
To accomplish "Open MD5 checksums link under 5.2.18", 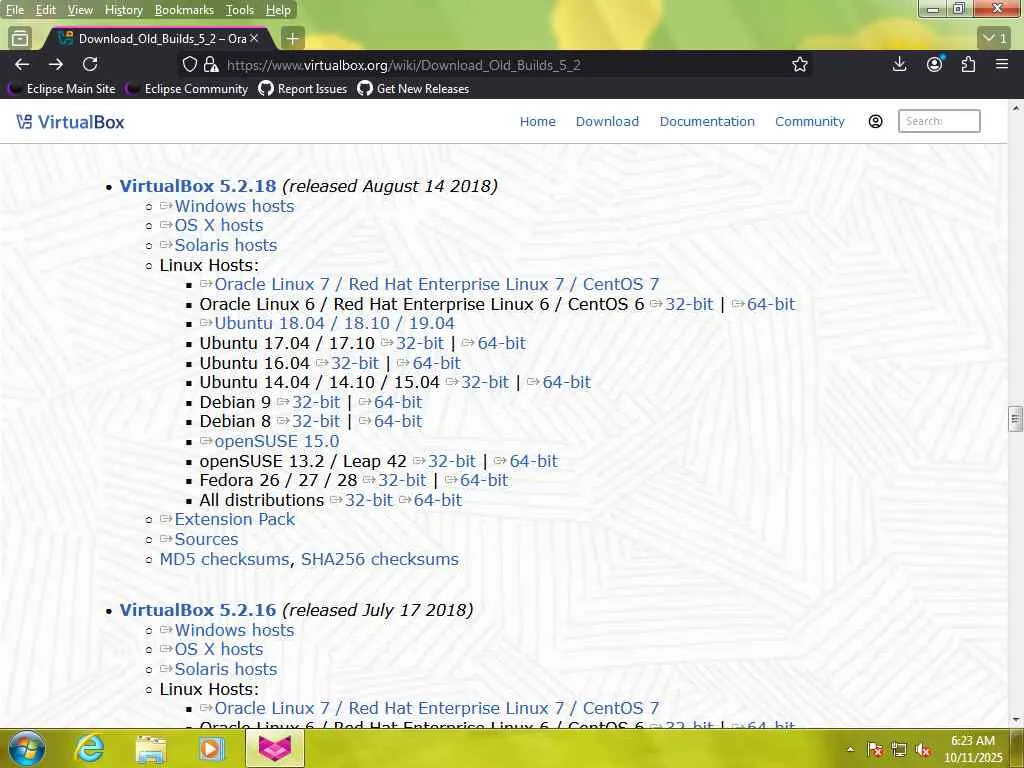I will [x=224, y=560].
